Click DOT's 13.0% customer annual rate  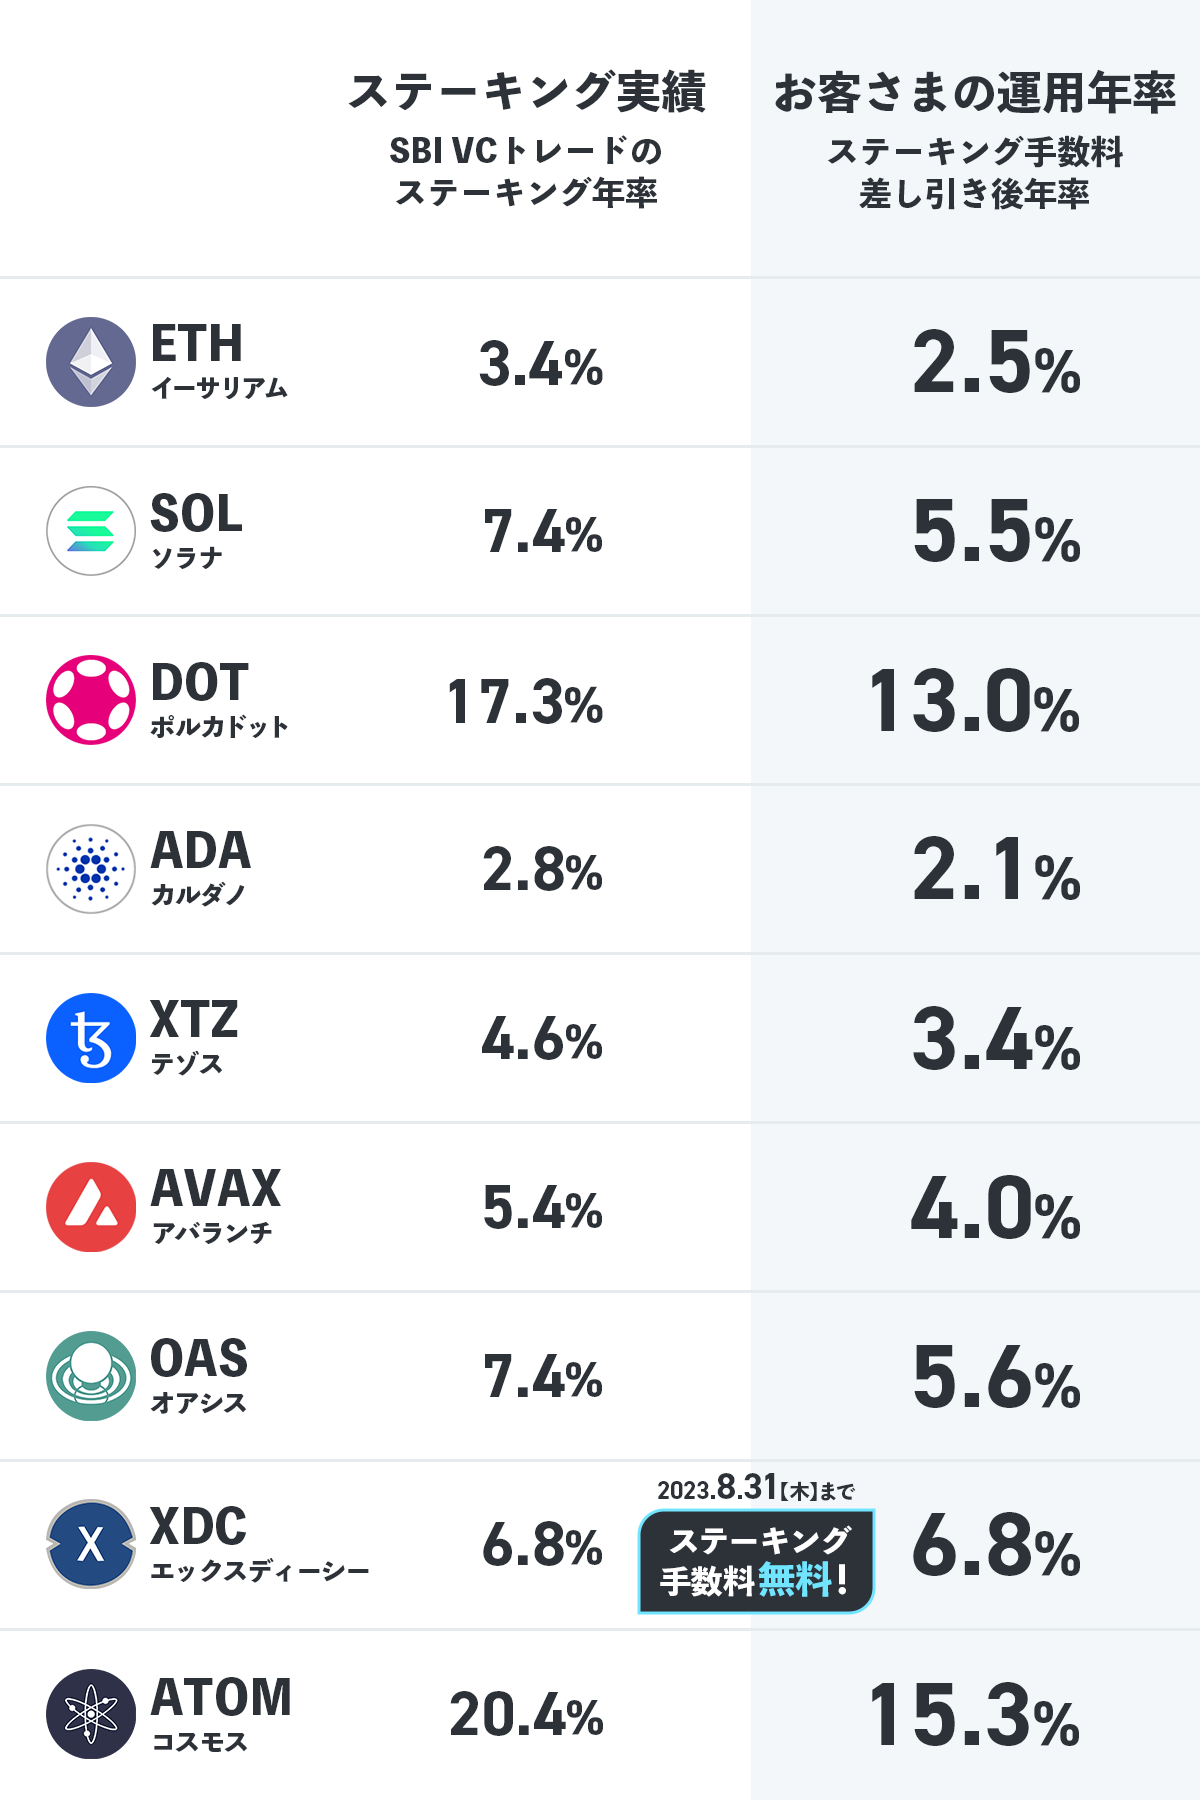[x=975, y=702]
